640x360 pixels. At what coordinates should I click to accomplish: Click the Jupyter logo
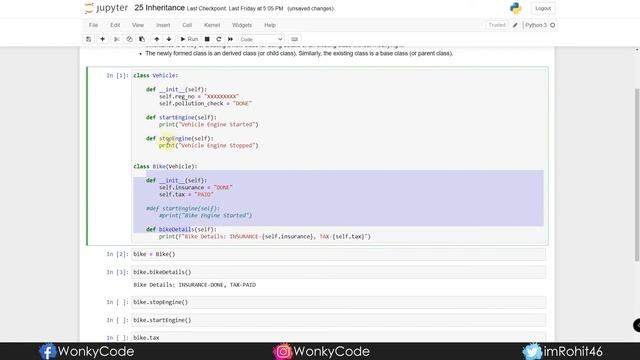click(106, 8)
